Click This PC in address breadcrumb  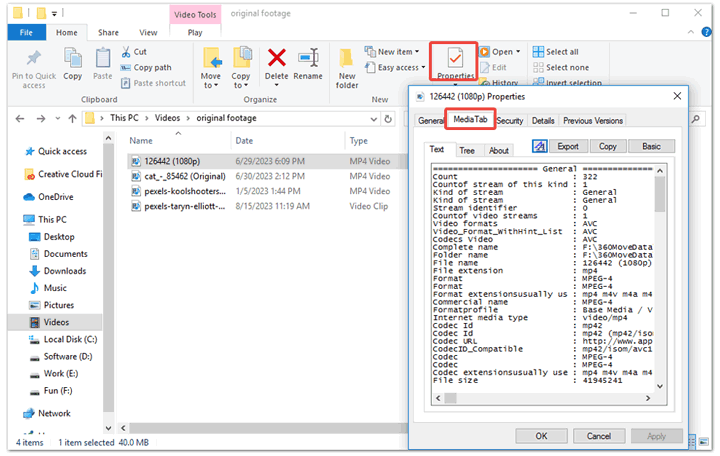pos(124,118)
